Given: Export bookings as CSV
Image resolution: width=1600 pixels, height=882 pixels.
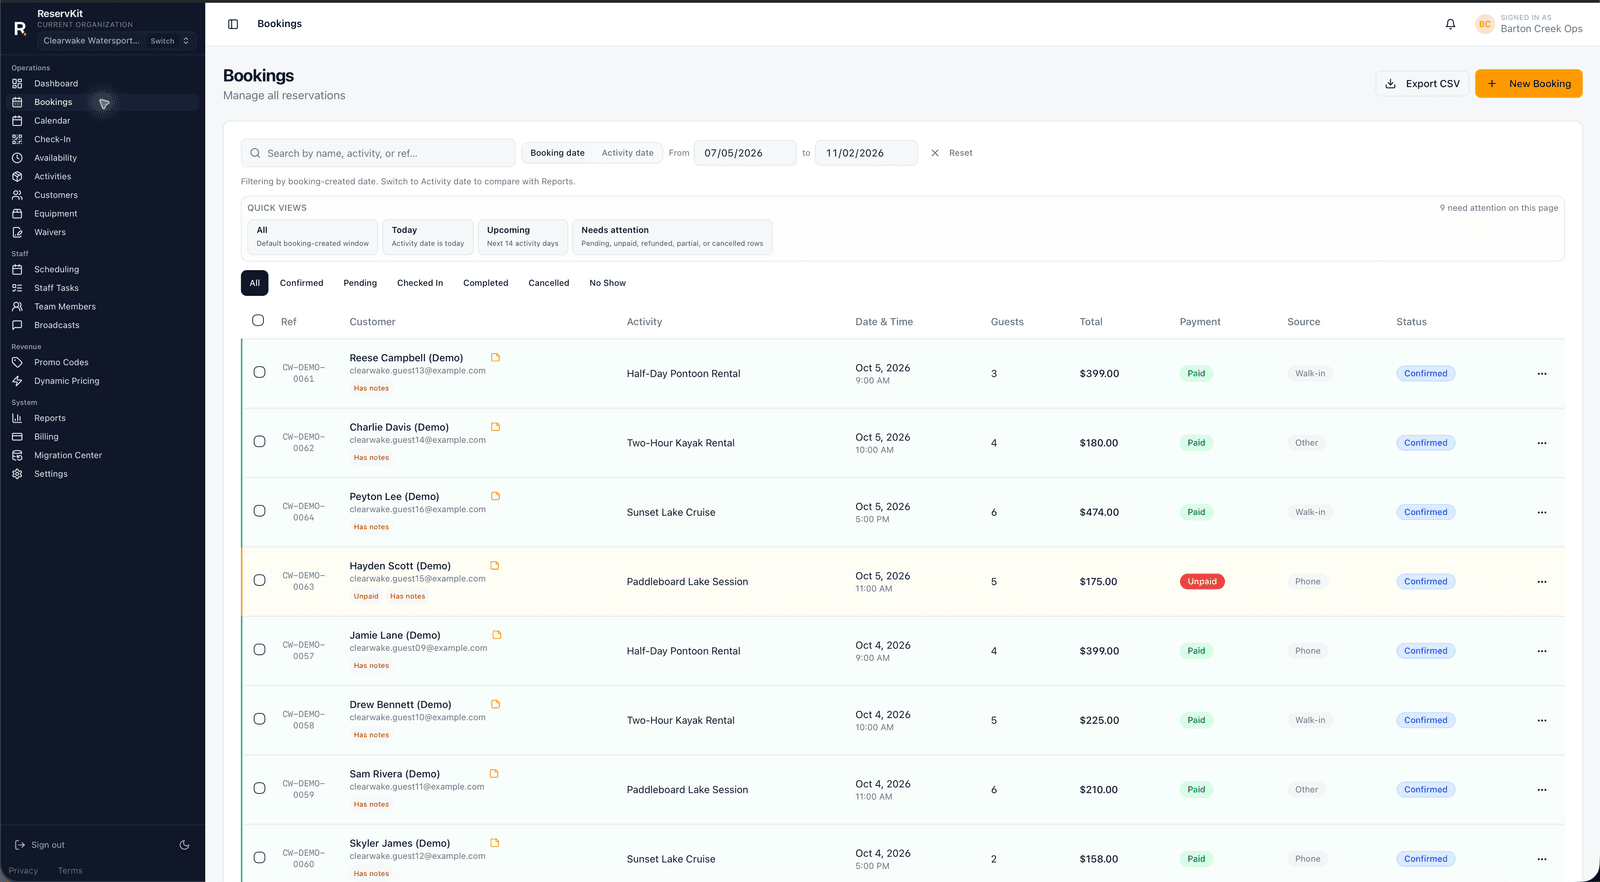Looking at the screenshot, I should click(x=1422, y=84).
